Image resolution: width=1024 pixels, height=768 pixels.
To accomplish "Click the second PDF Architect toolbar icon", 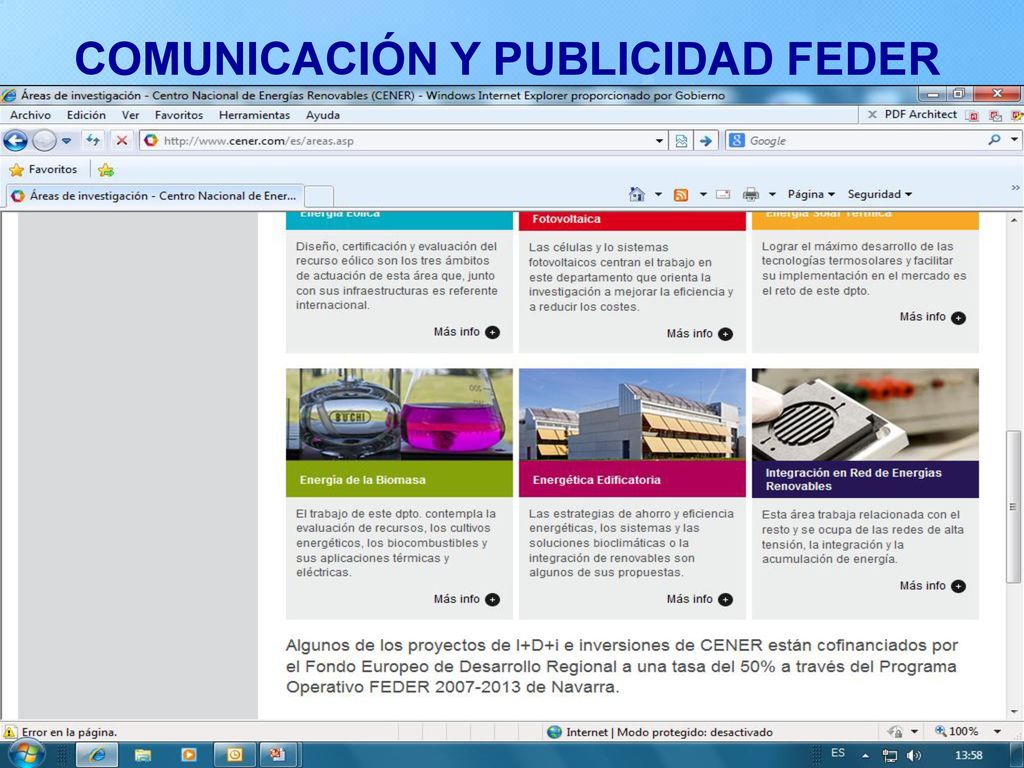I will [995, 116].
